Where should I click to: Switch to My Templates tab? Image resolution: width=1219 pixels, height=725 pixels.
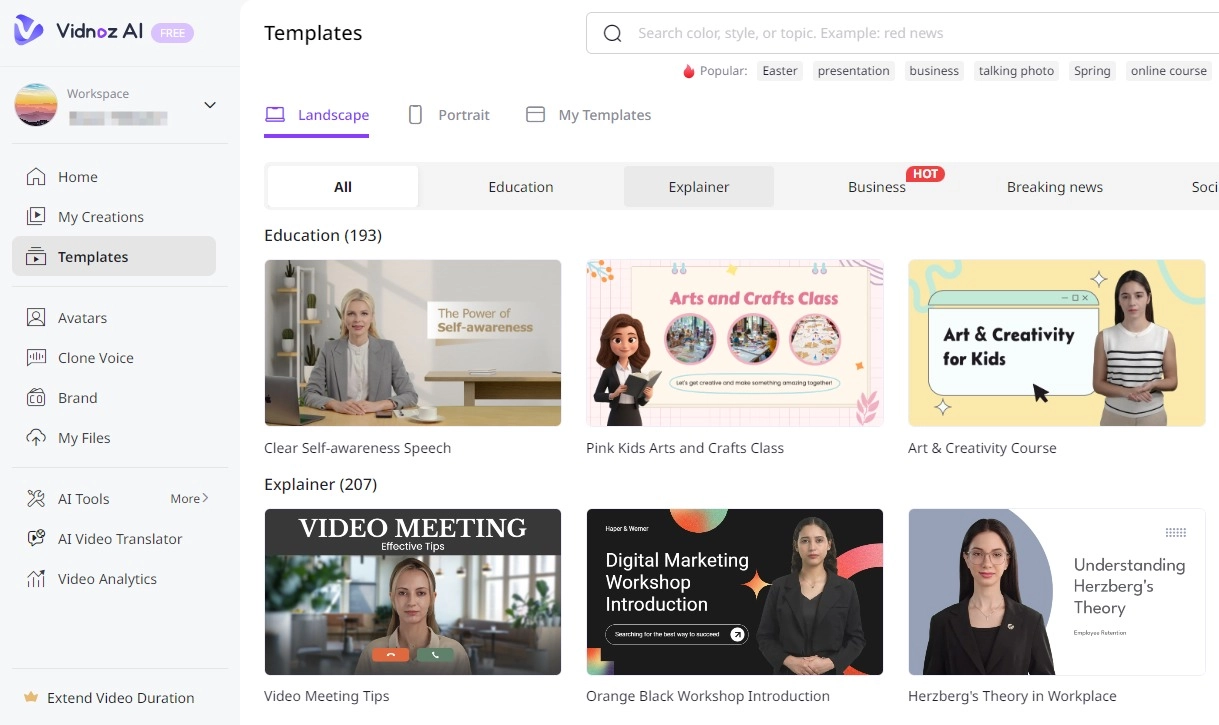[x=589, y=115]
